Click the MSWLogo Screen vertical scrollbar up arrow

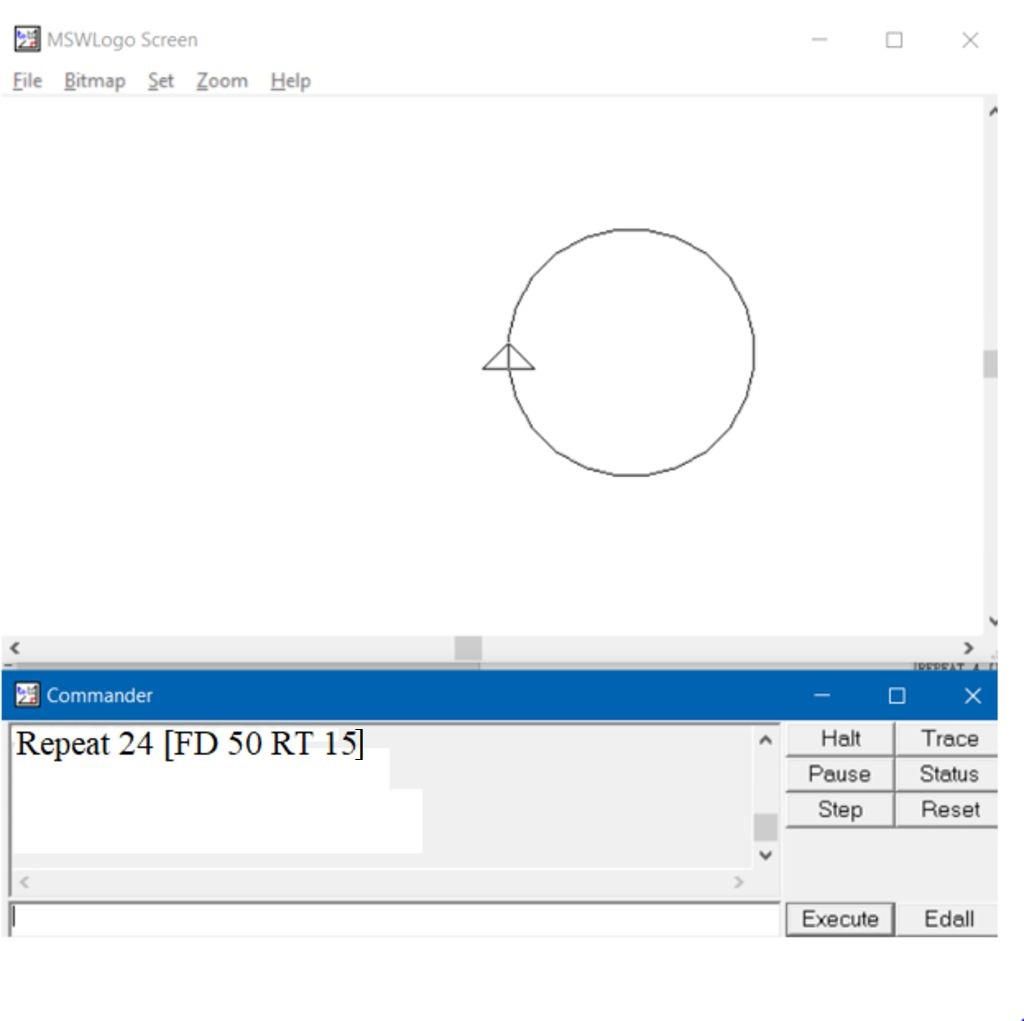pyautogui.click(x=992, y=112)
